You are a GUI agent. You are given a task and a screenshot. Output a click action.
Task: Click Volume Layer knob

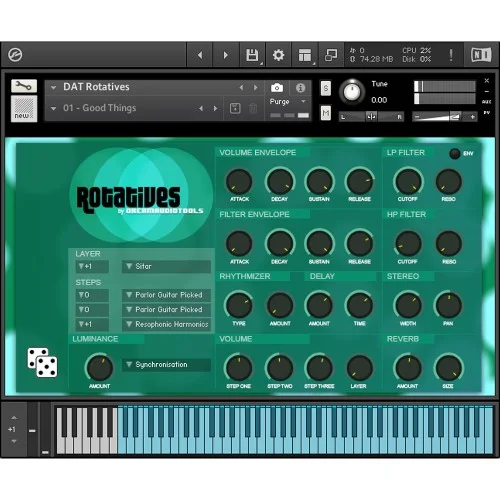tap(360, 368)
